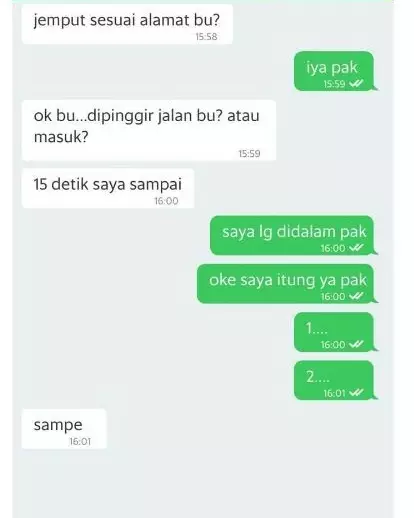Image resolution: width=414 pixels, height=518 pixels.
Task: Click empty chat area below 'sampe'
Action: click(x=203, y=483)
